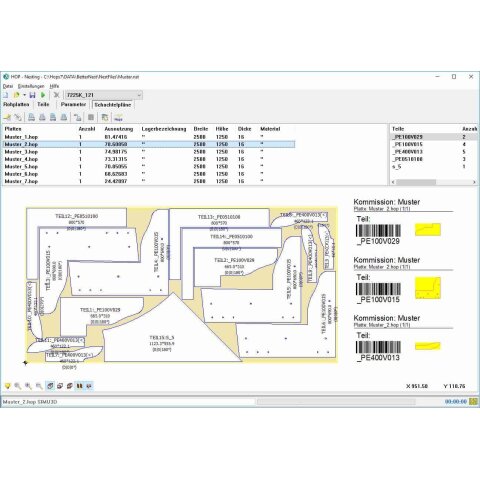Click the second 3D box view icon
Image resolution: width=480 pixels, height=480 pixels.
pyautogui.click(x=60, y=386)
